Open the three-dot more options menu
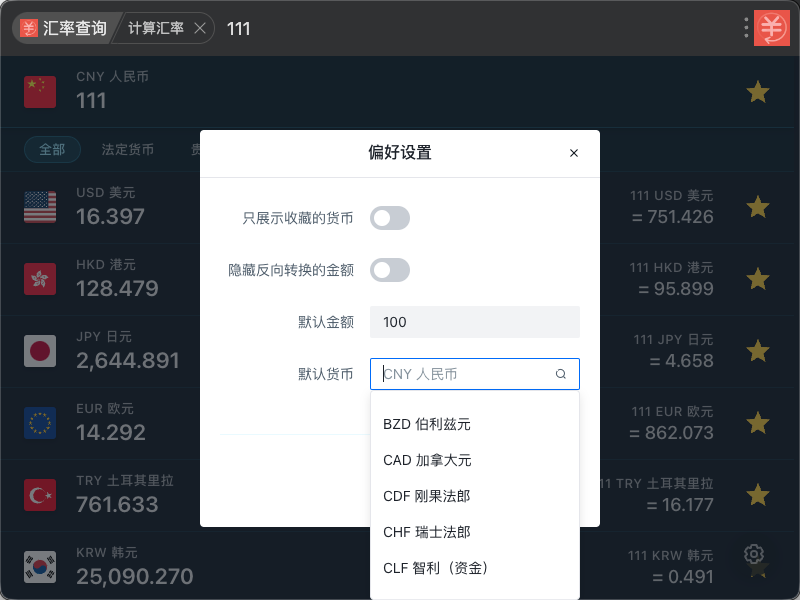Screen dimensions: 800x600 click(x=746, y=28)
